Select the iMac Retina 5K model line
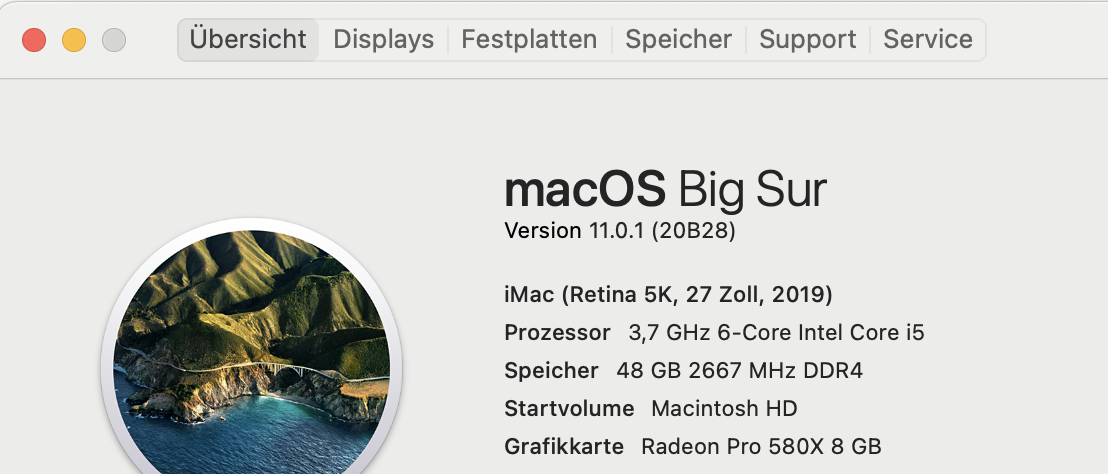This screenshot has width=1108, height=474. tap(668, 295)
